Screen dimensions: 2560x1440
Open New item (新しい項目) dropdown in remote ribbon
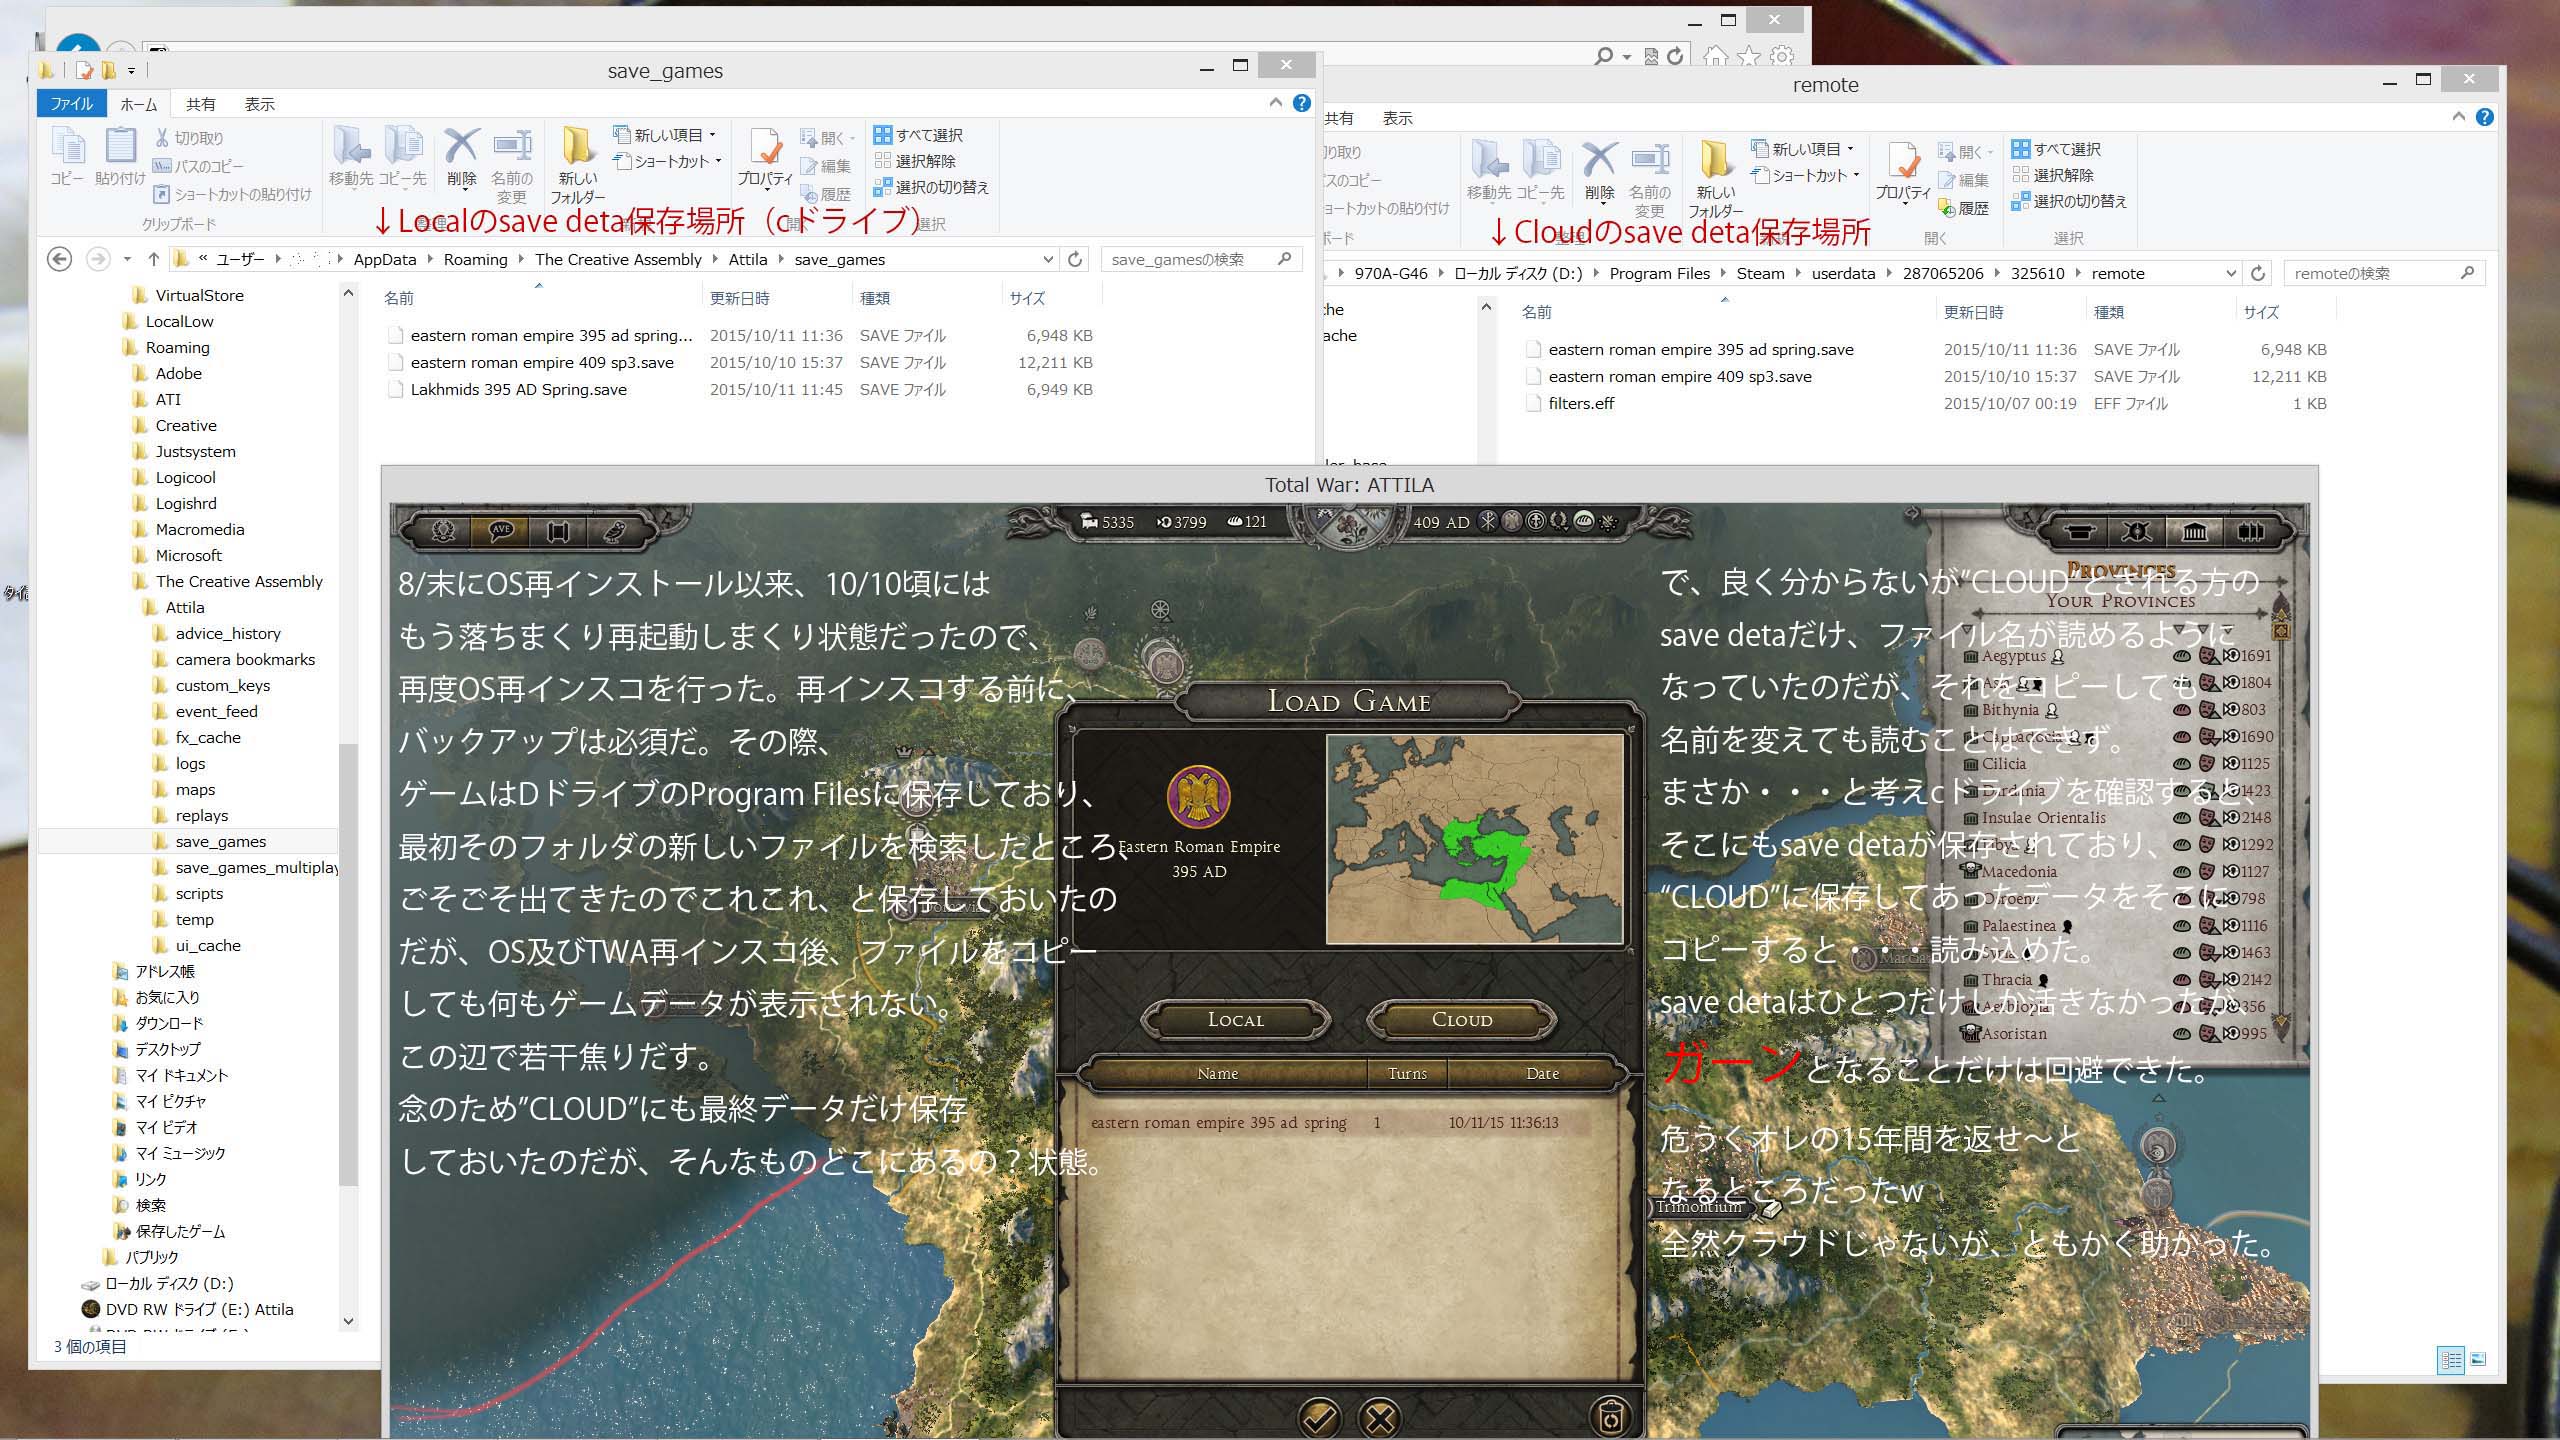click(x=1803, y=149)
